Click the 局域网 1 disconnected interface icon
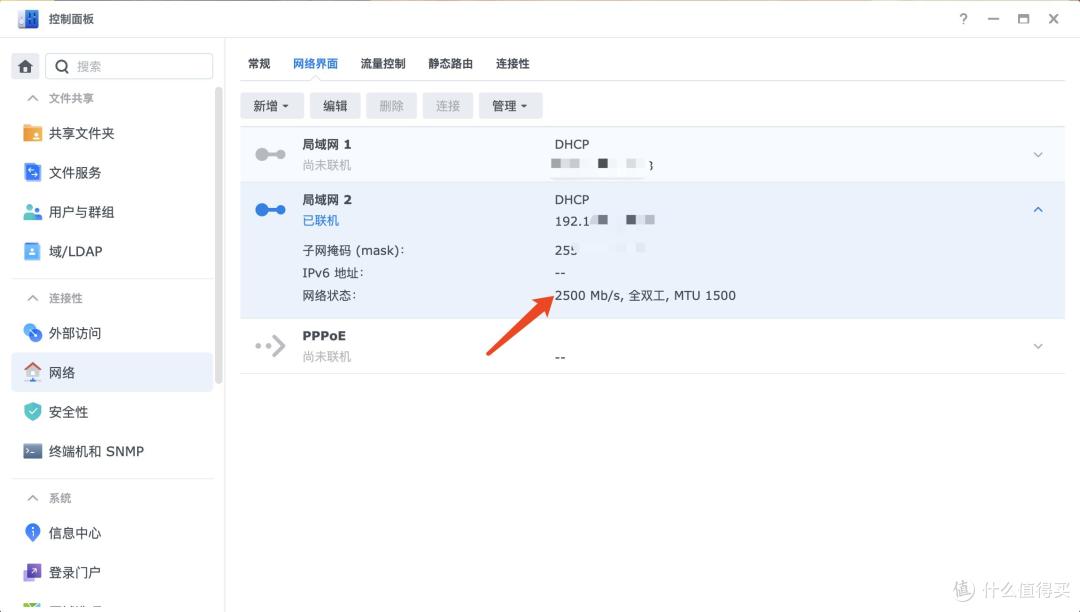 pyautogui.click(x=270, y=154)
